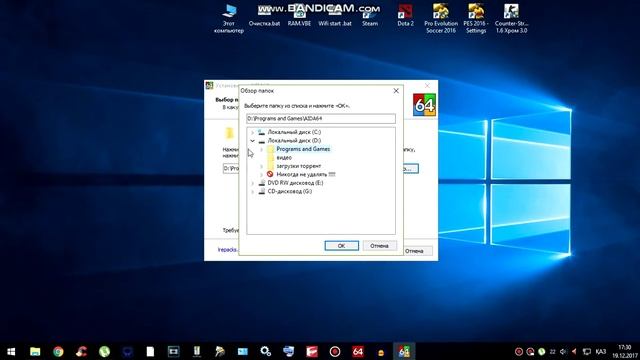The height and width of the screenshot is (360, 640).
Task: Select the Counter-Strike 1.6 desktop shortcut
Action: [511, 19]
